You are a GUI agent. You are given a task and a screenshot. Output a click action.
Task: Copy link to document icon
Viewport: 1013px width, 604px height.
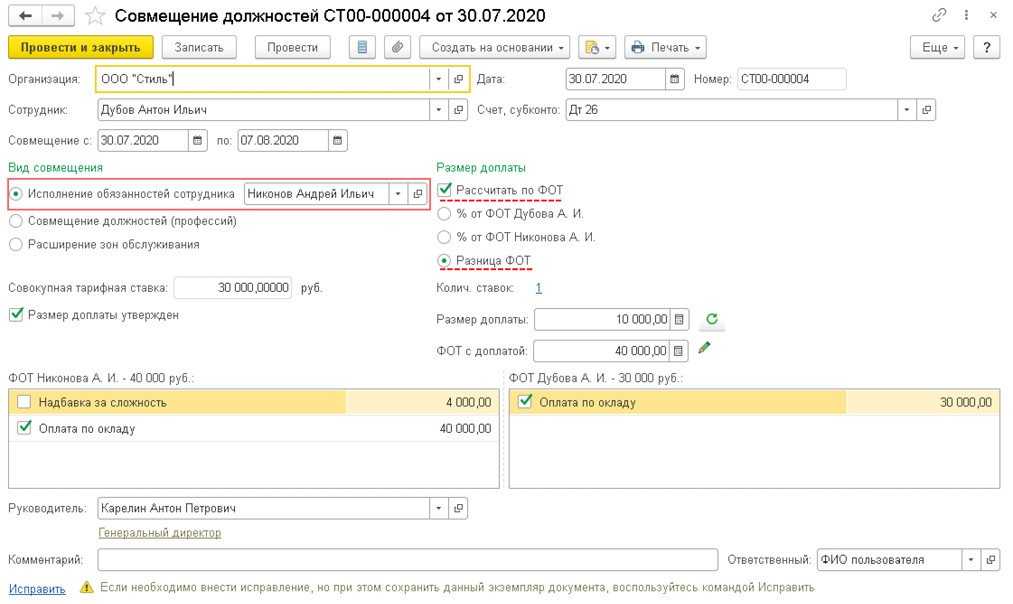coord(938,16)
